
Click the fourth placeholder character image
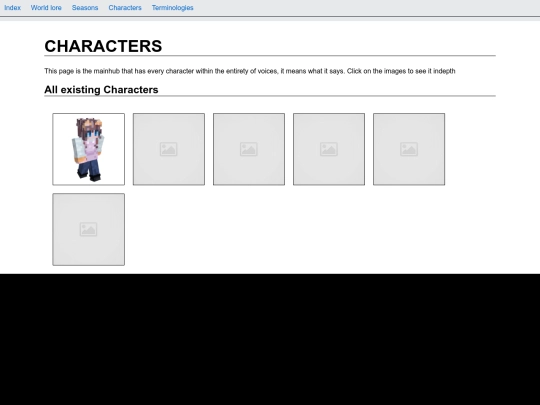329,149
